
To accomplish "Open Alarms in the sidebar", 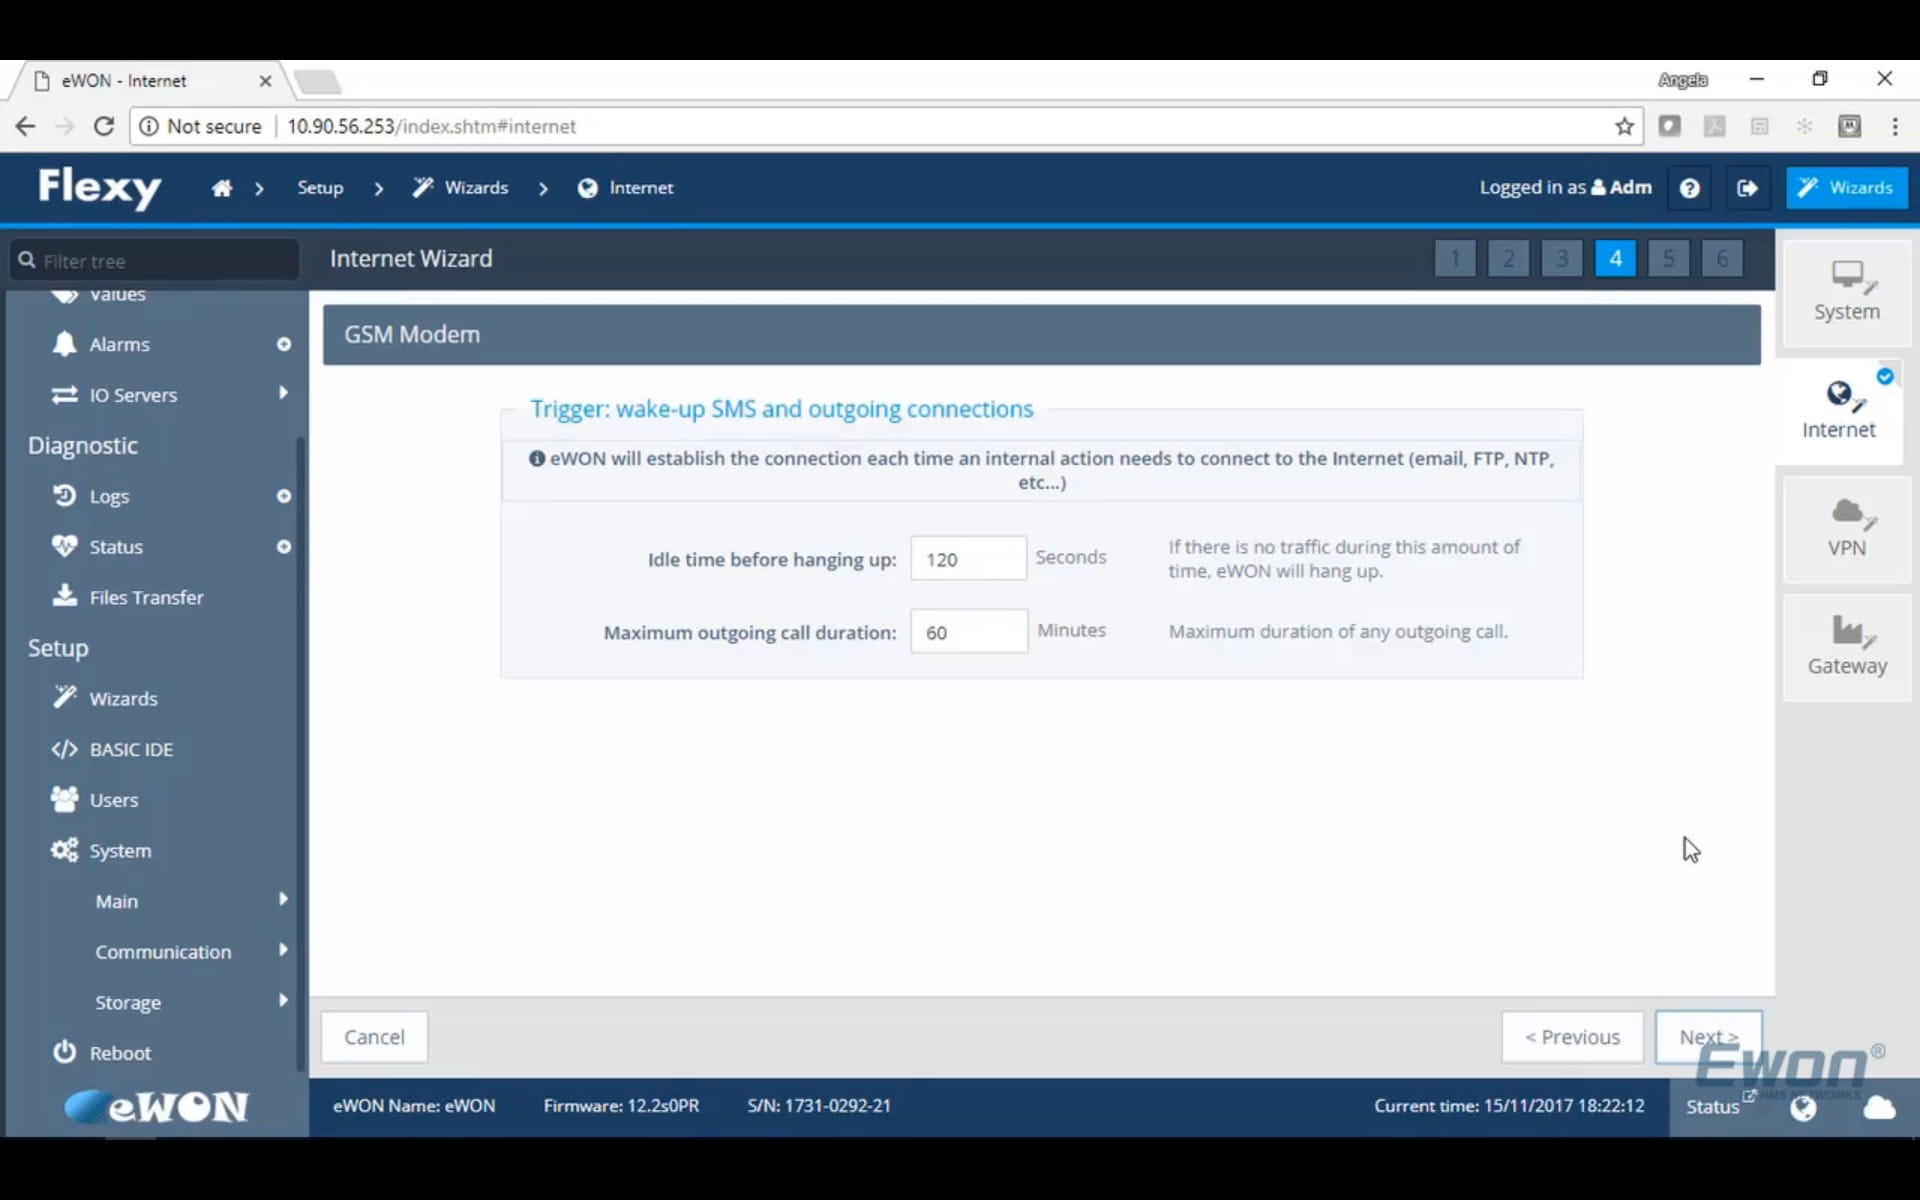I will pos(119,344).
